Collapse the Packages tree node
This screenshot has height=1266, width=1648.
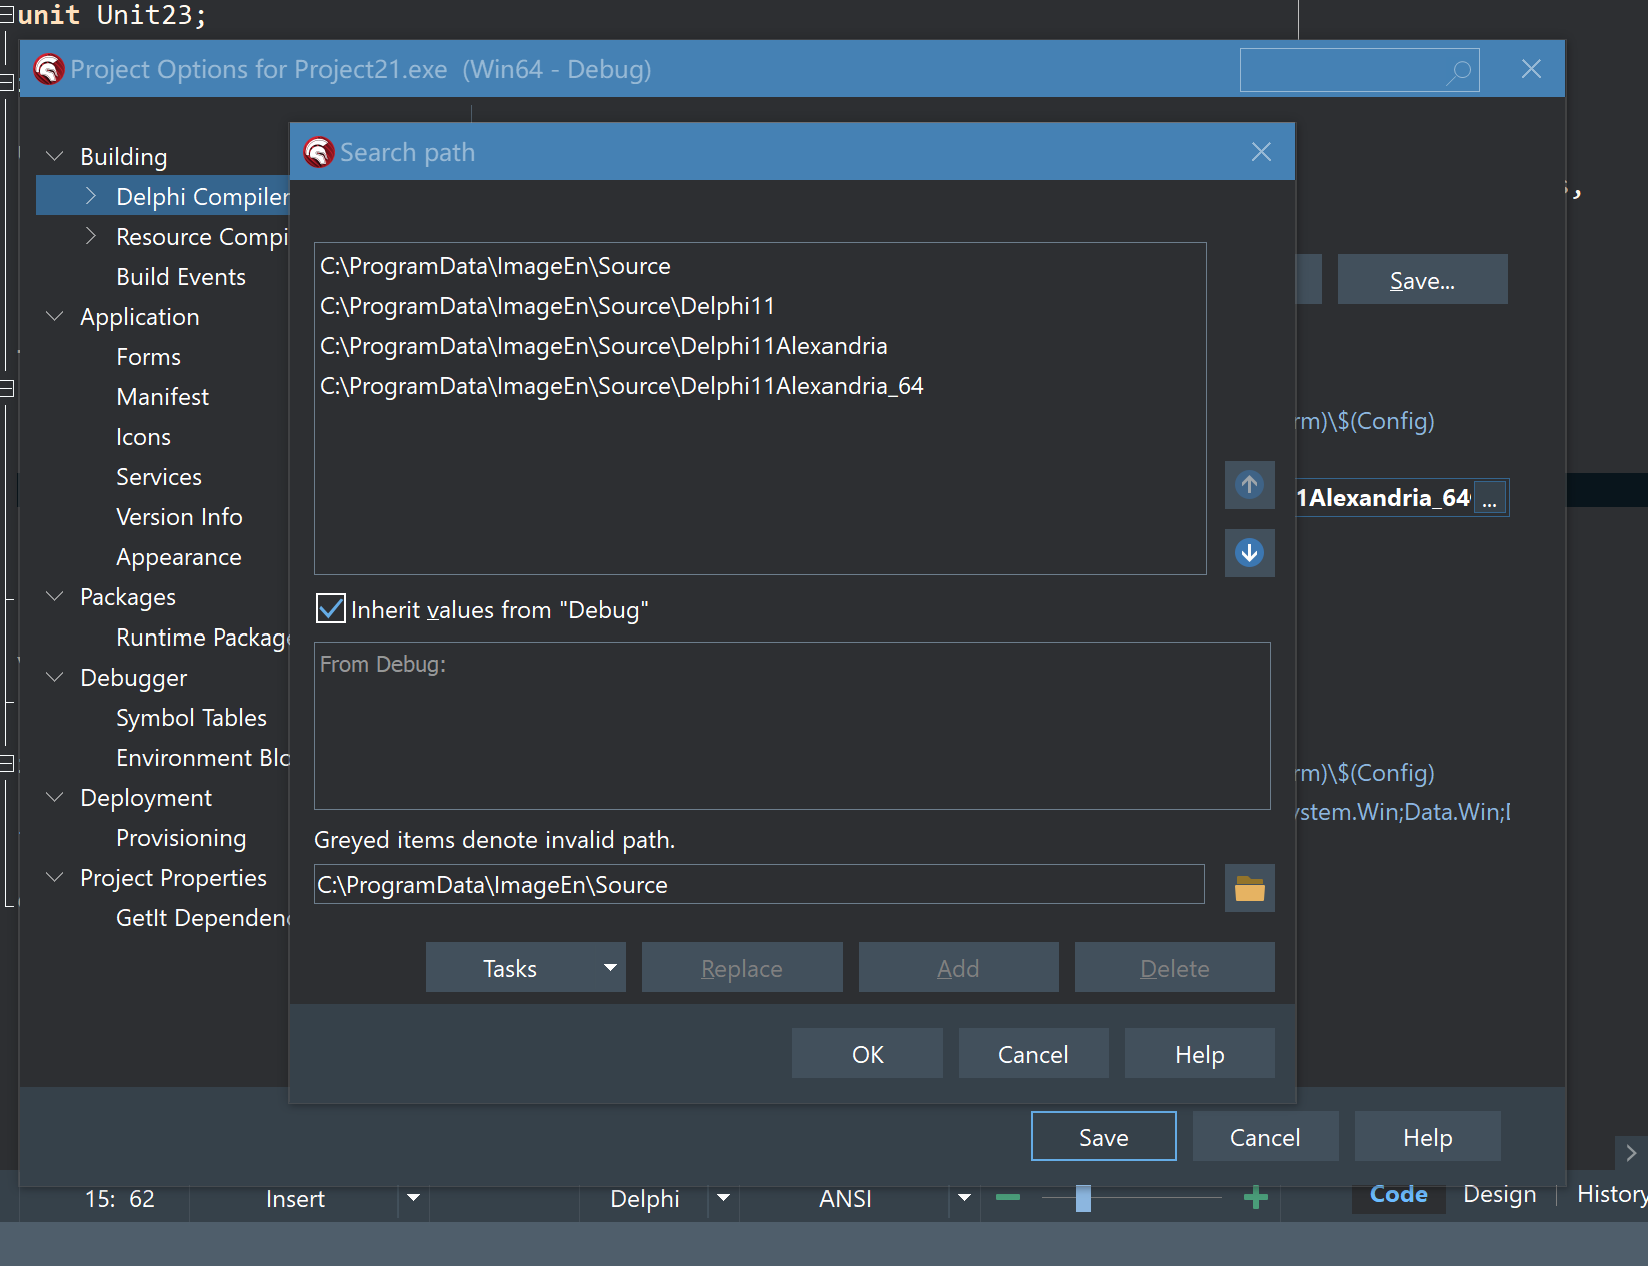click(x=55, y=597)
